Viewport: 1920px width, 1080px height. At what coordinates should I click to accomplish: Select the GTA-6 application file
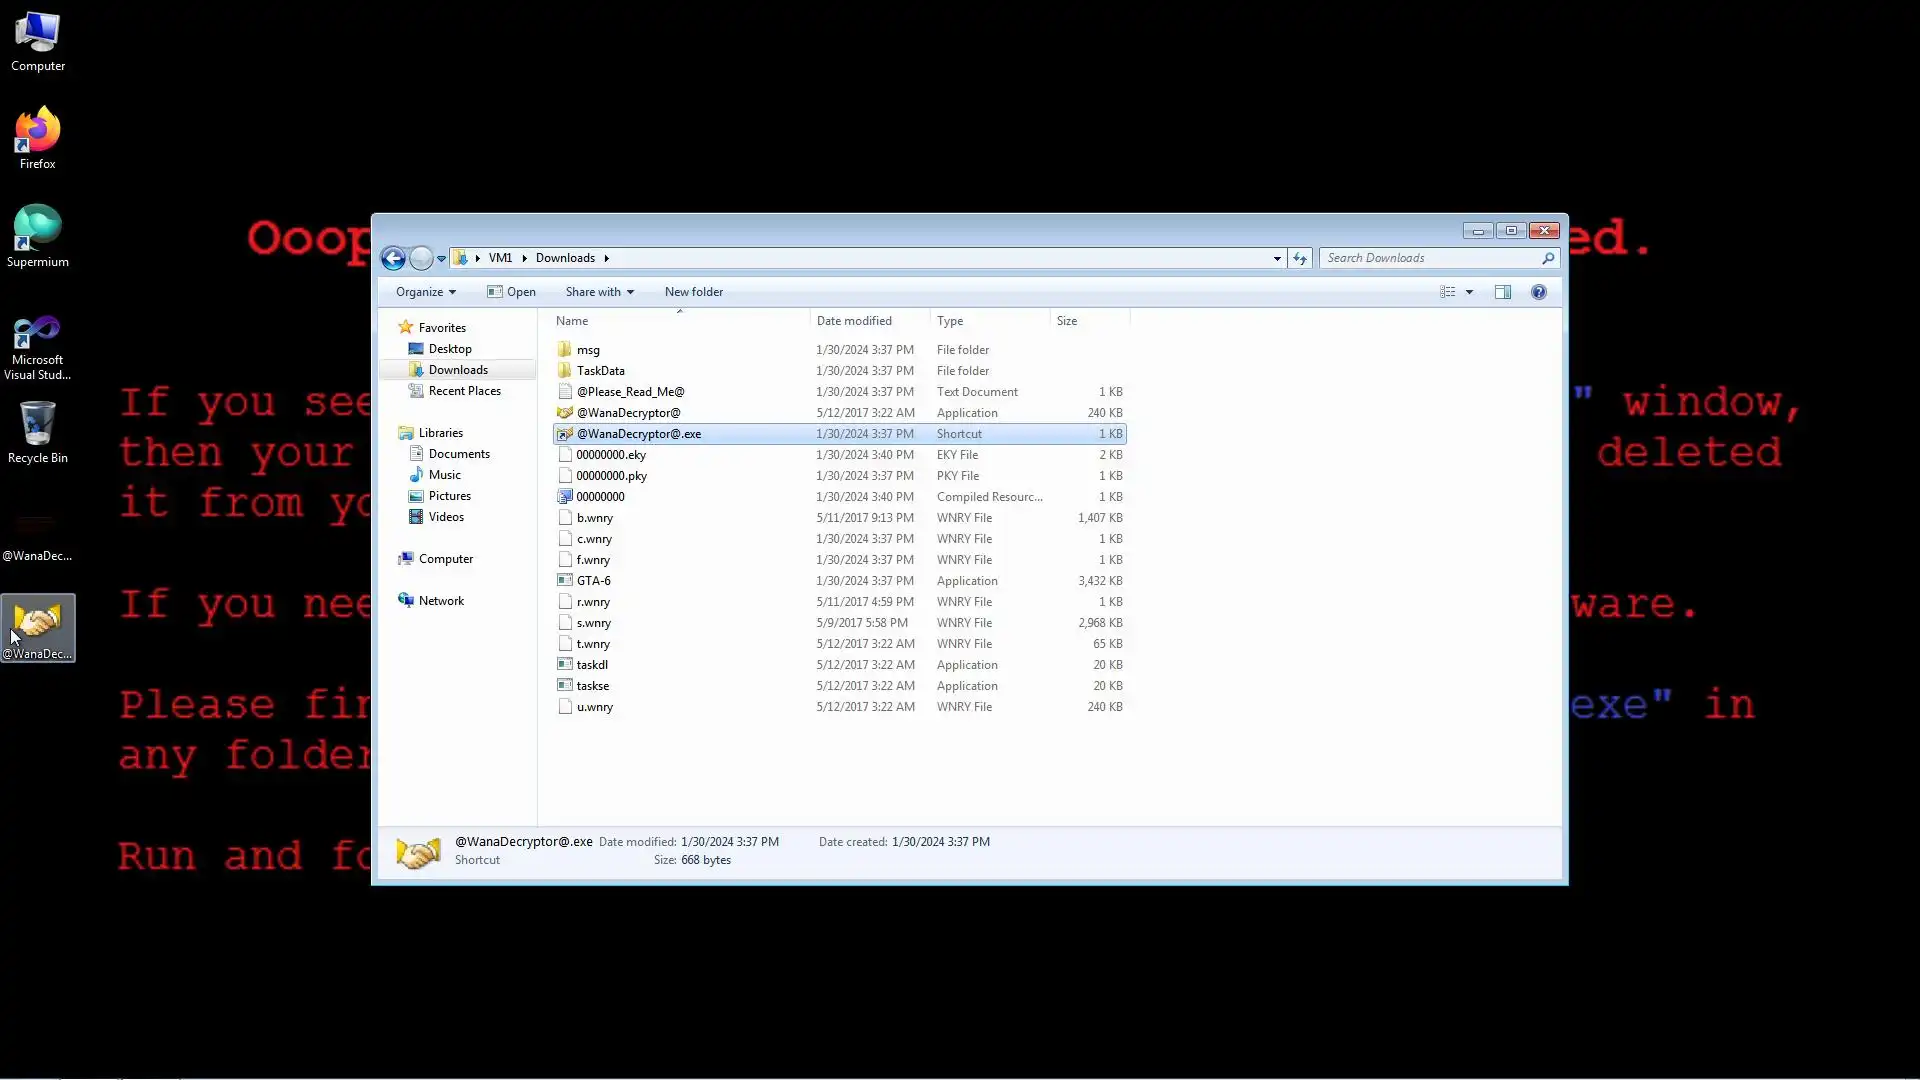[593, 581]
